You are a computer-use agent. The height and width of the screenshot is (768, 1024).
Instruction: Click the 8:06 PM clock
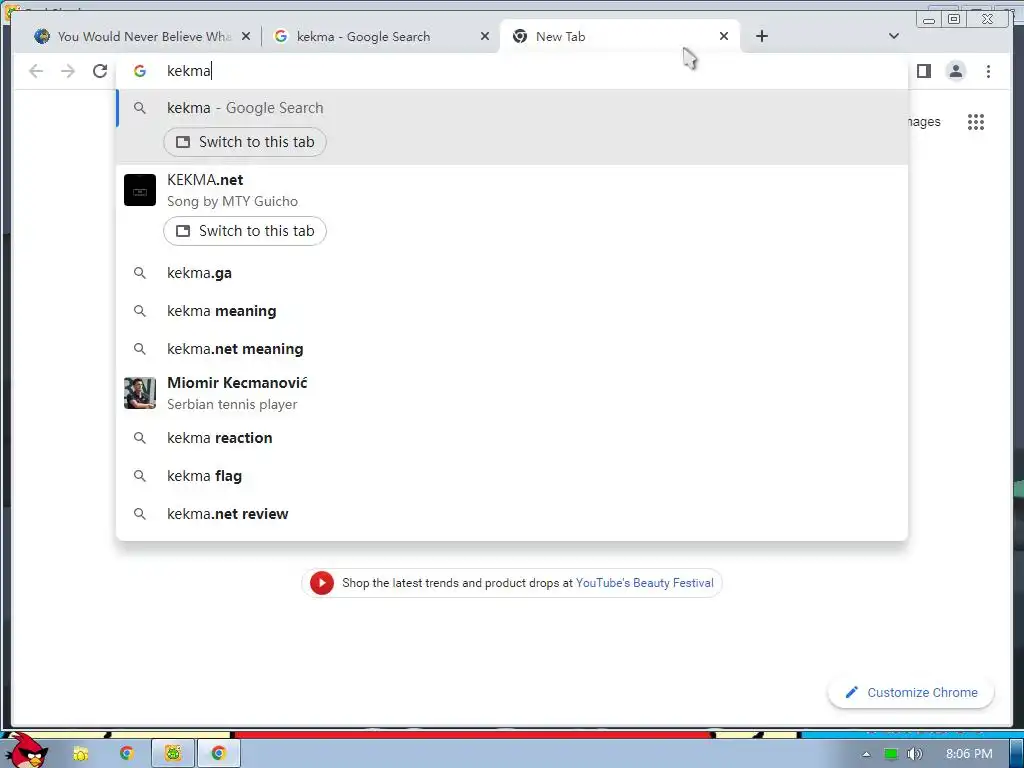[969, 754]
